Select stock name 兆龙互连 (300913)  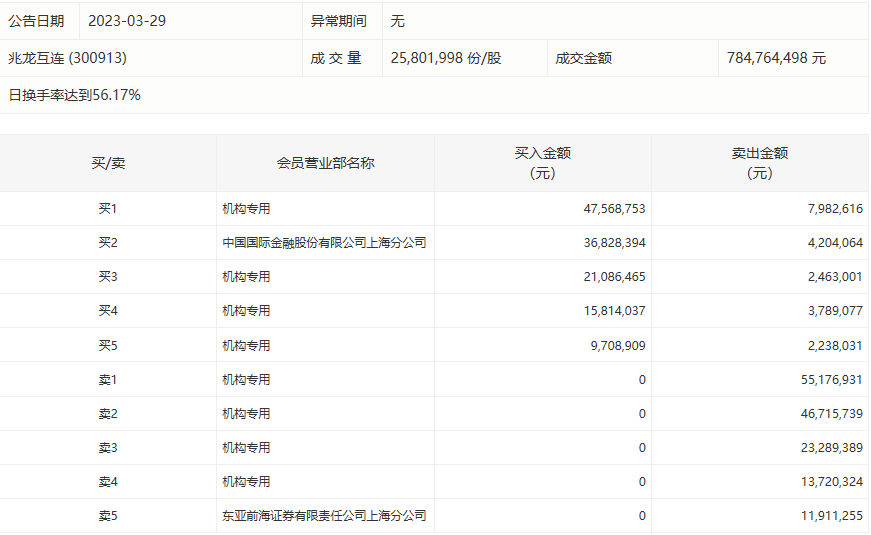click(67, 58)
